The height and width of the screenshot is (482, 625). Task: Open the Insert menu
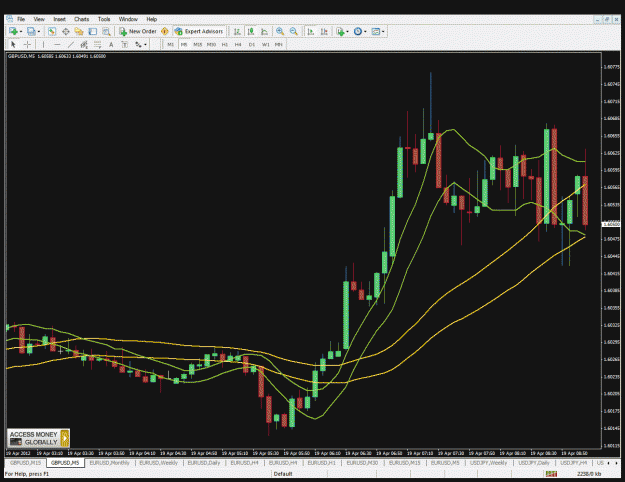tap(59, 19)
